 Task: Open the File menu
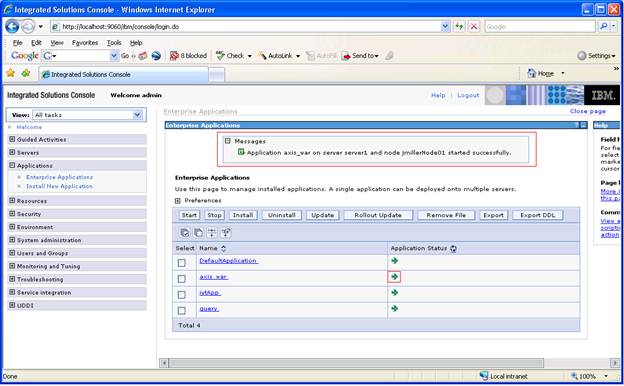click(18, 43)
